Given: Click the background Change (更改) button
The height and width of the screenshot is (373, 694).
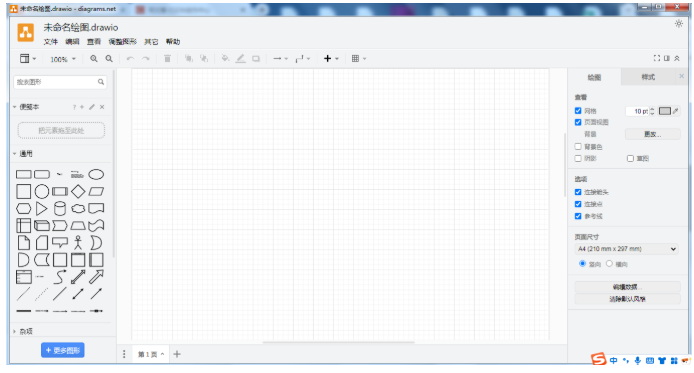Looking at the screenshot, I should click(x=652, y=134).
